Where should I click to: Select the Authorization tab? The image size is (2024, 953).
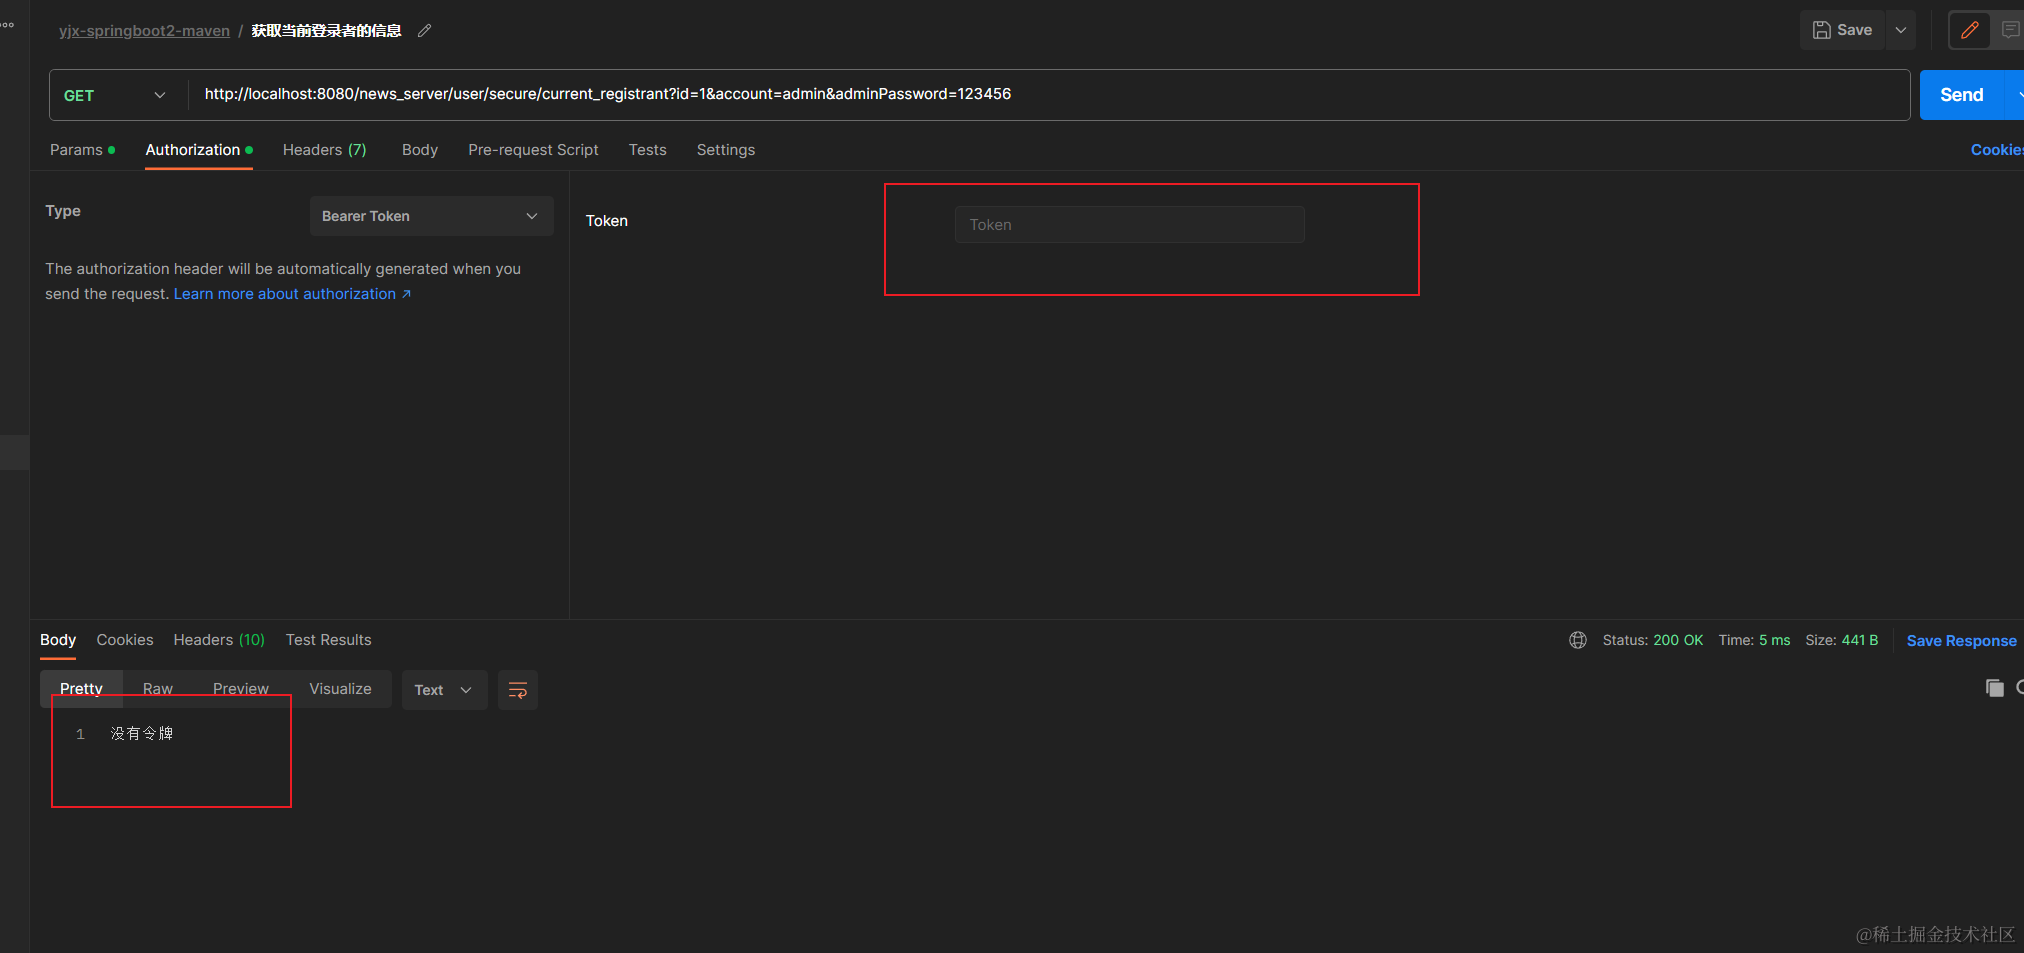coord(199,150)
